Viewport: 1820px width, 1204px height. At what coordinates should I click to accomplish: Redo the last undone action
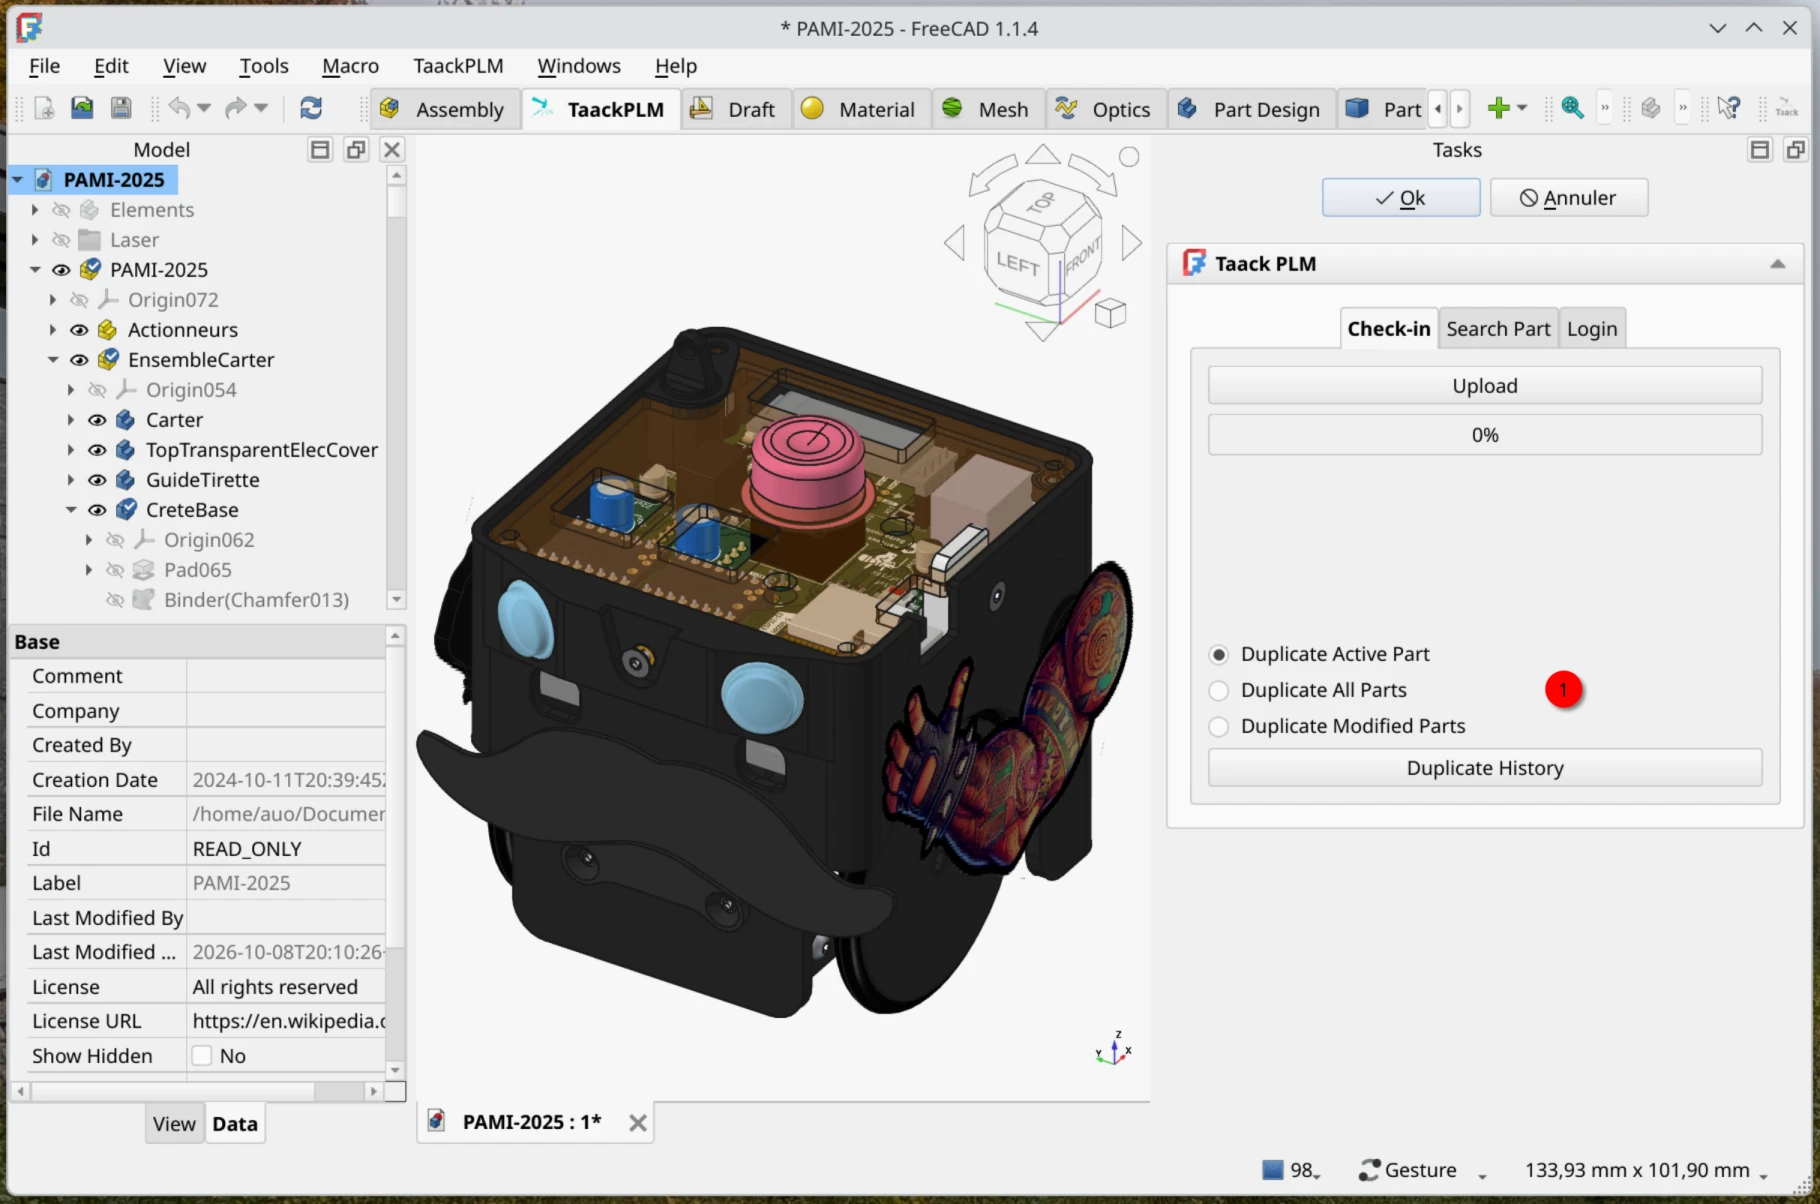(x=236, y=108)
